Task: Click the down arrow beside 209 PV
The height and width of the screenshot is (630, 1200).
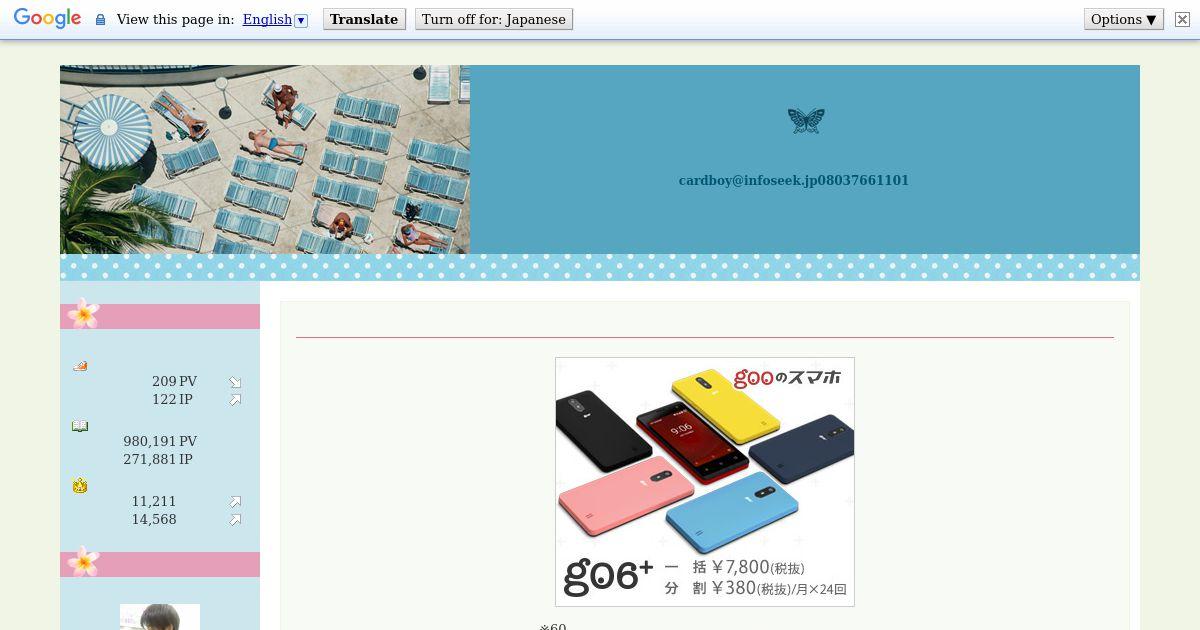Action: pos(235,382)
